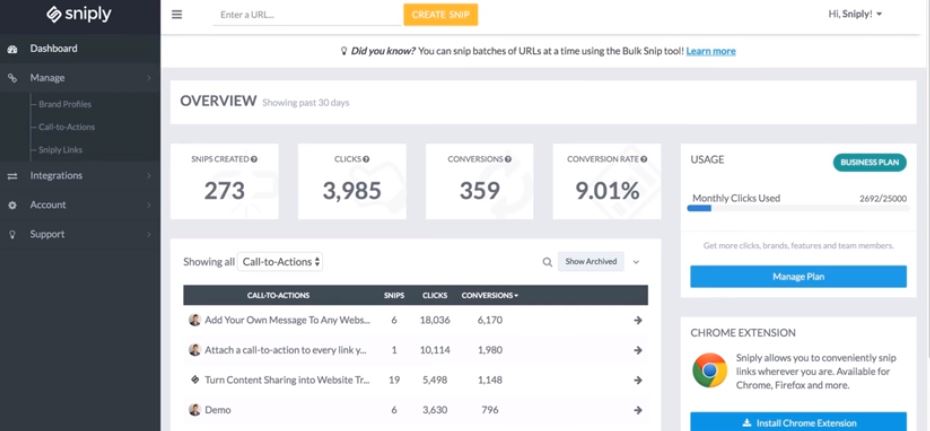Viewport: 930px width, 431px height.
Task: Click the 18,036 clicks value
Action: click(x=435, y=320)
